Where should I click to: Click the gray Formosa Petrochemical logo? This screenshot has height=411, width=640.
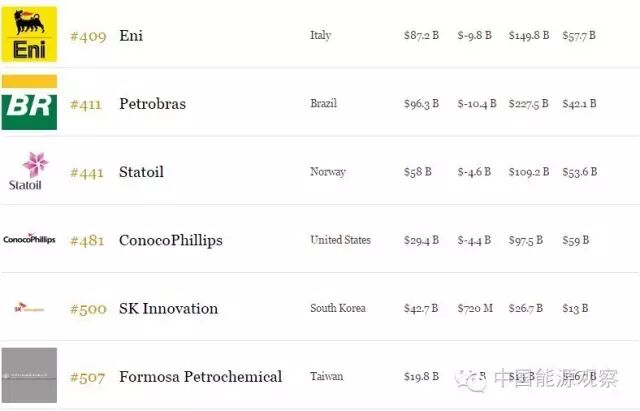point(29,375)
